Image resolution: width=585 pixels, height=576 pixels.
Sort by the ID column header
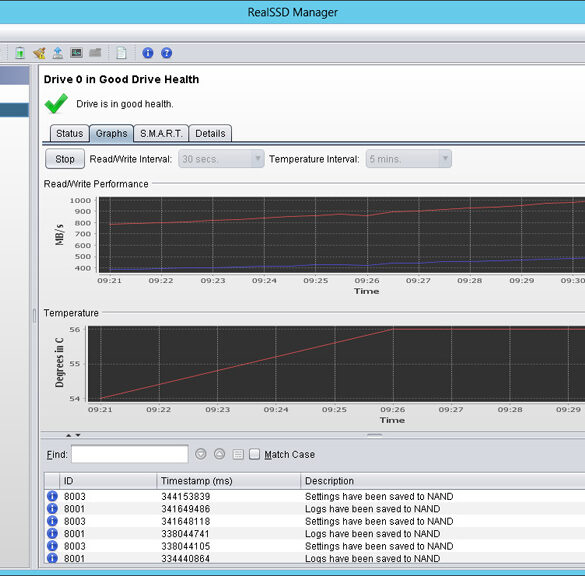108,481
